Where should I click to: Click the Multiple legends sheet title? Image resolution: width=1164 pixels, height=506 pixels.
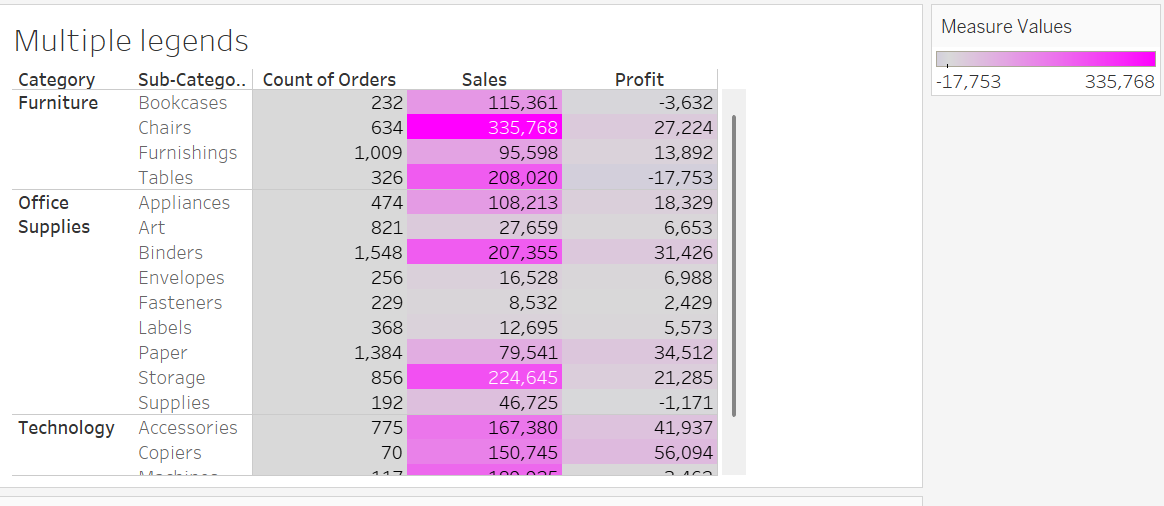click(131, 41)
